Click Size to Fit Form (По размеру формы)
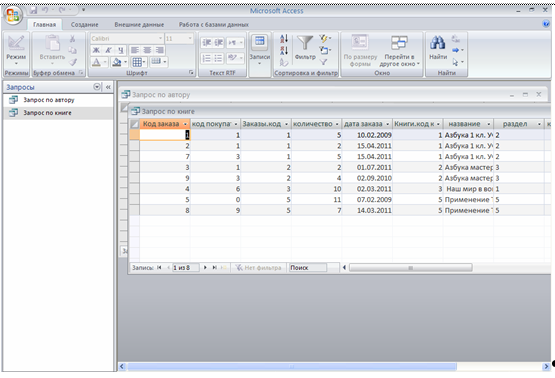Image resolution: width=555 pixels, height=378 pixels. (360, 51)
